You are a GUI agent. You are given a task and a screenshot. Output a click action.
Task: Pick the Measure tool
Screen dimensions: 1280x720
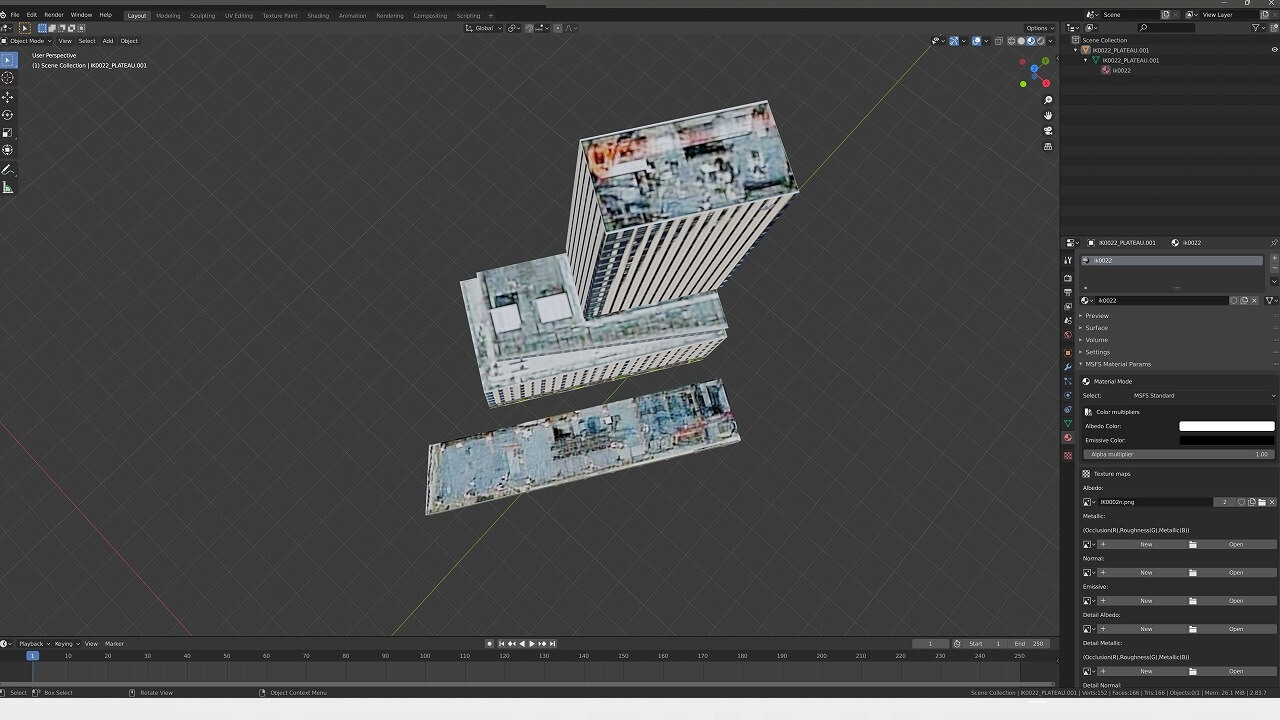(8, 188)
